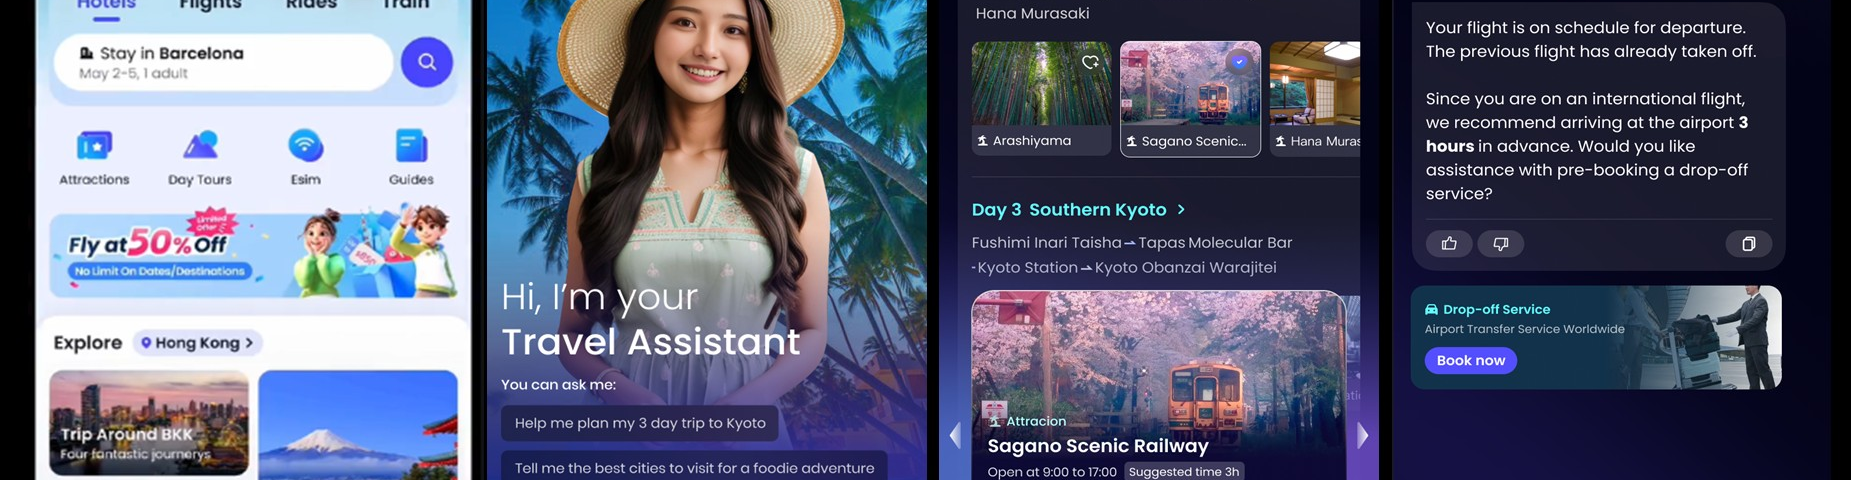Screen dimensions: 1851x480
Task: Switch to the Rides tab
Action: click(311, 5)
